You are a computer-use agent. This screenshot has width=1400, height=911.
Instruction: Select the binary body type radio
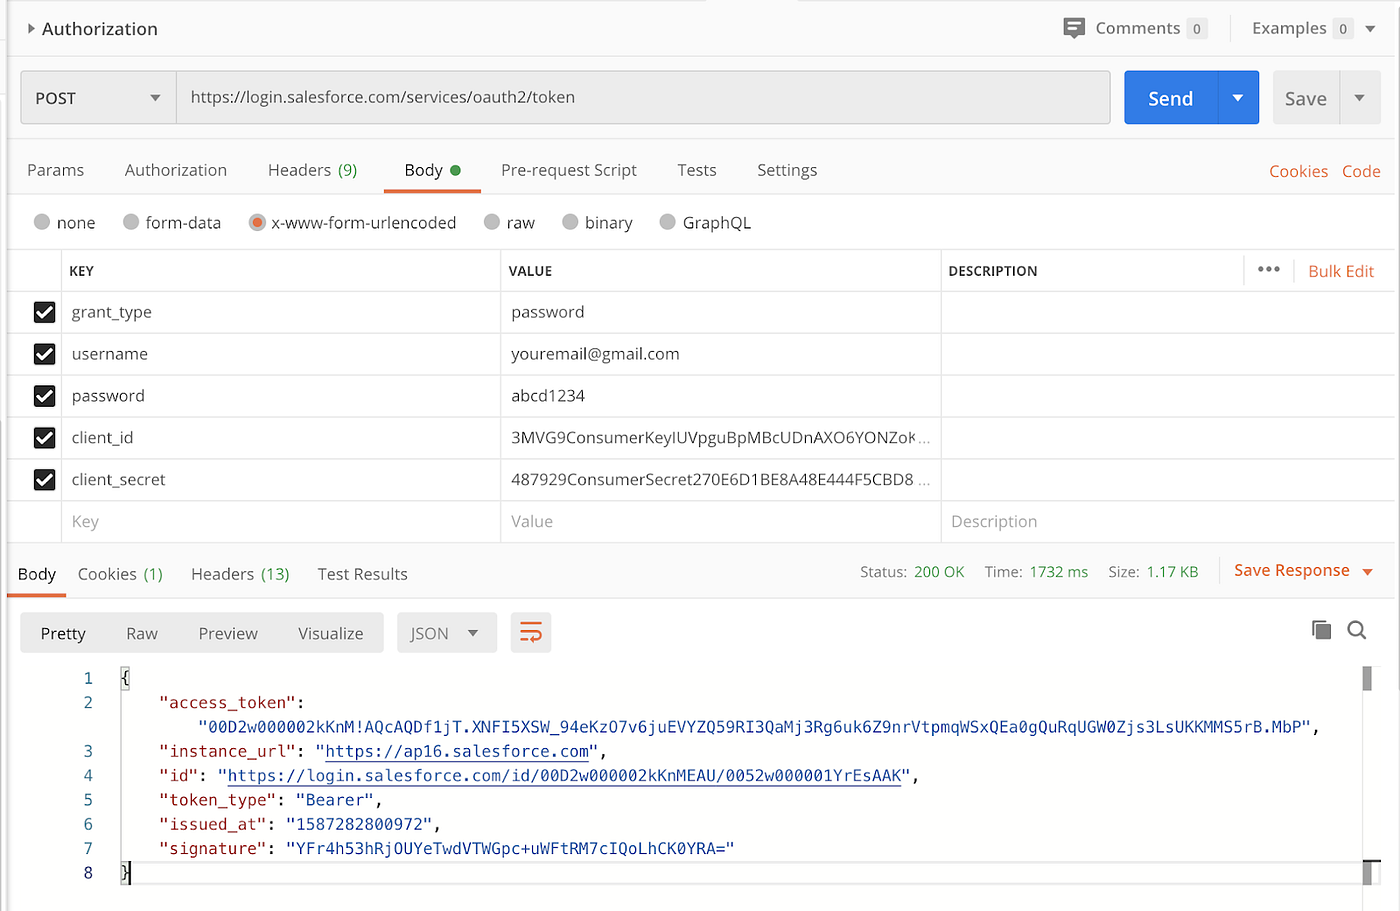(x=570, y=222)
